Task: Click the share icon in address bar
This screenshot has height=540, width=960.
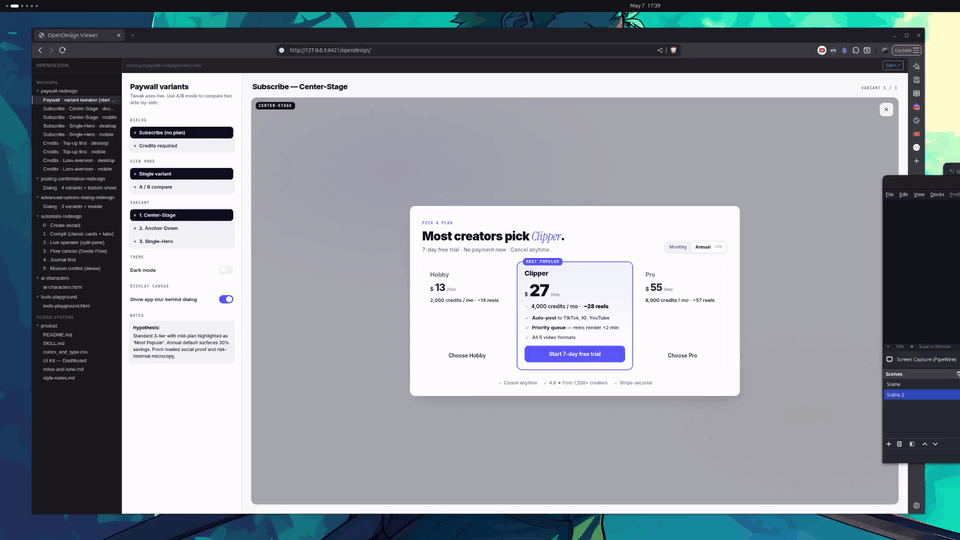Action: (660, 50)
